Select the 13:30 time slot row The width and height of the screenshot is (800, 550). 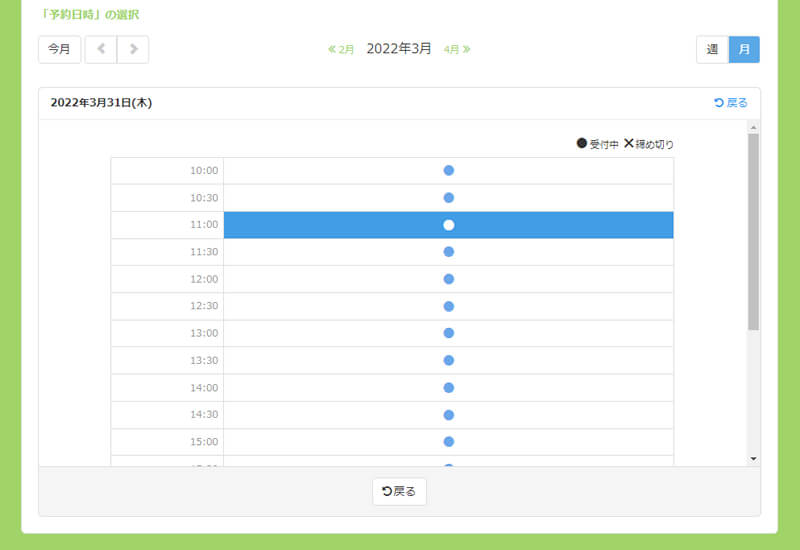coord(449,360)
